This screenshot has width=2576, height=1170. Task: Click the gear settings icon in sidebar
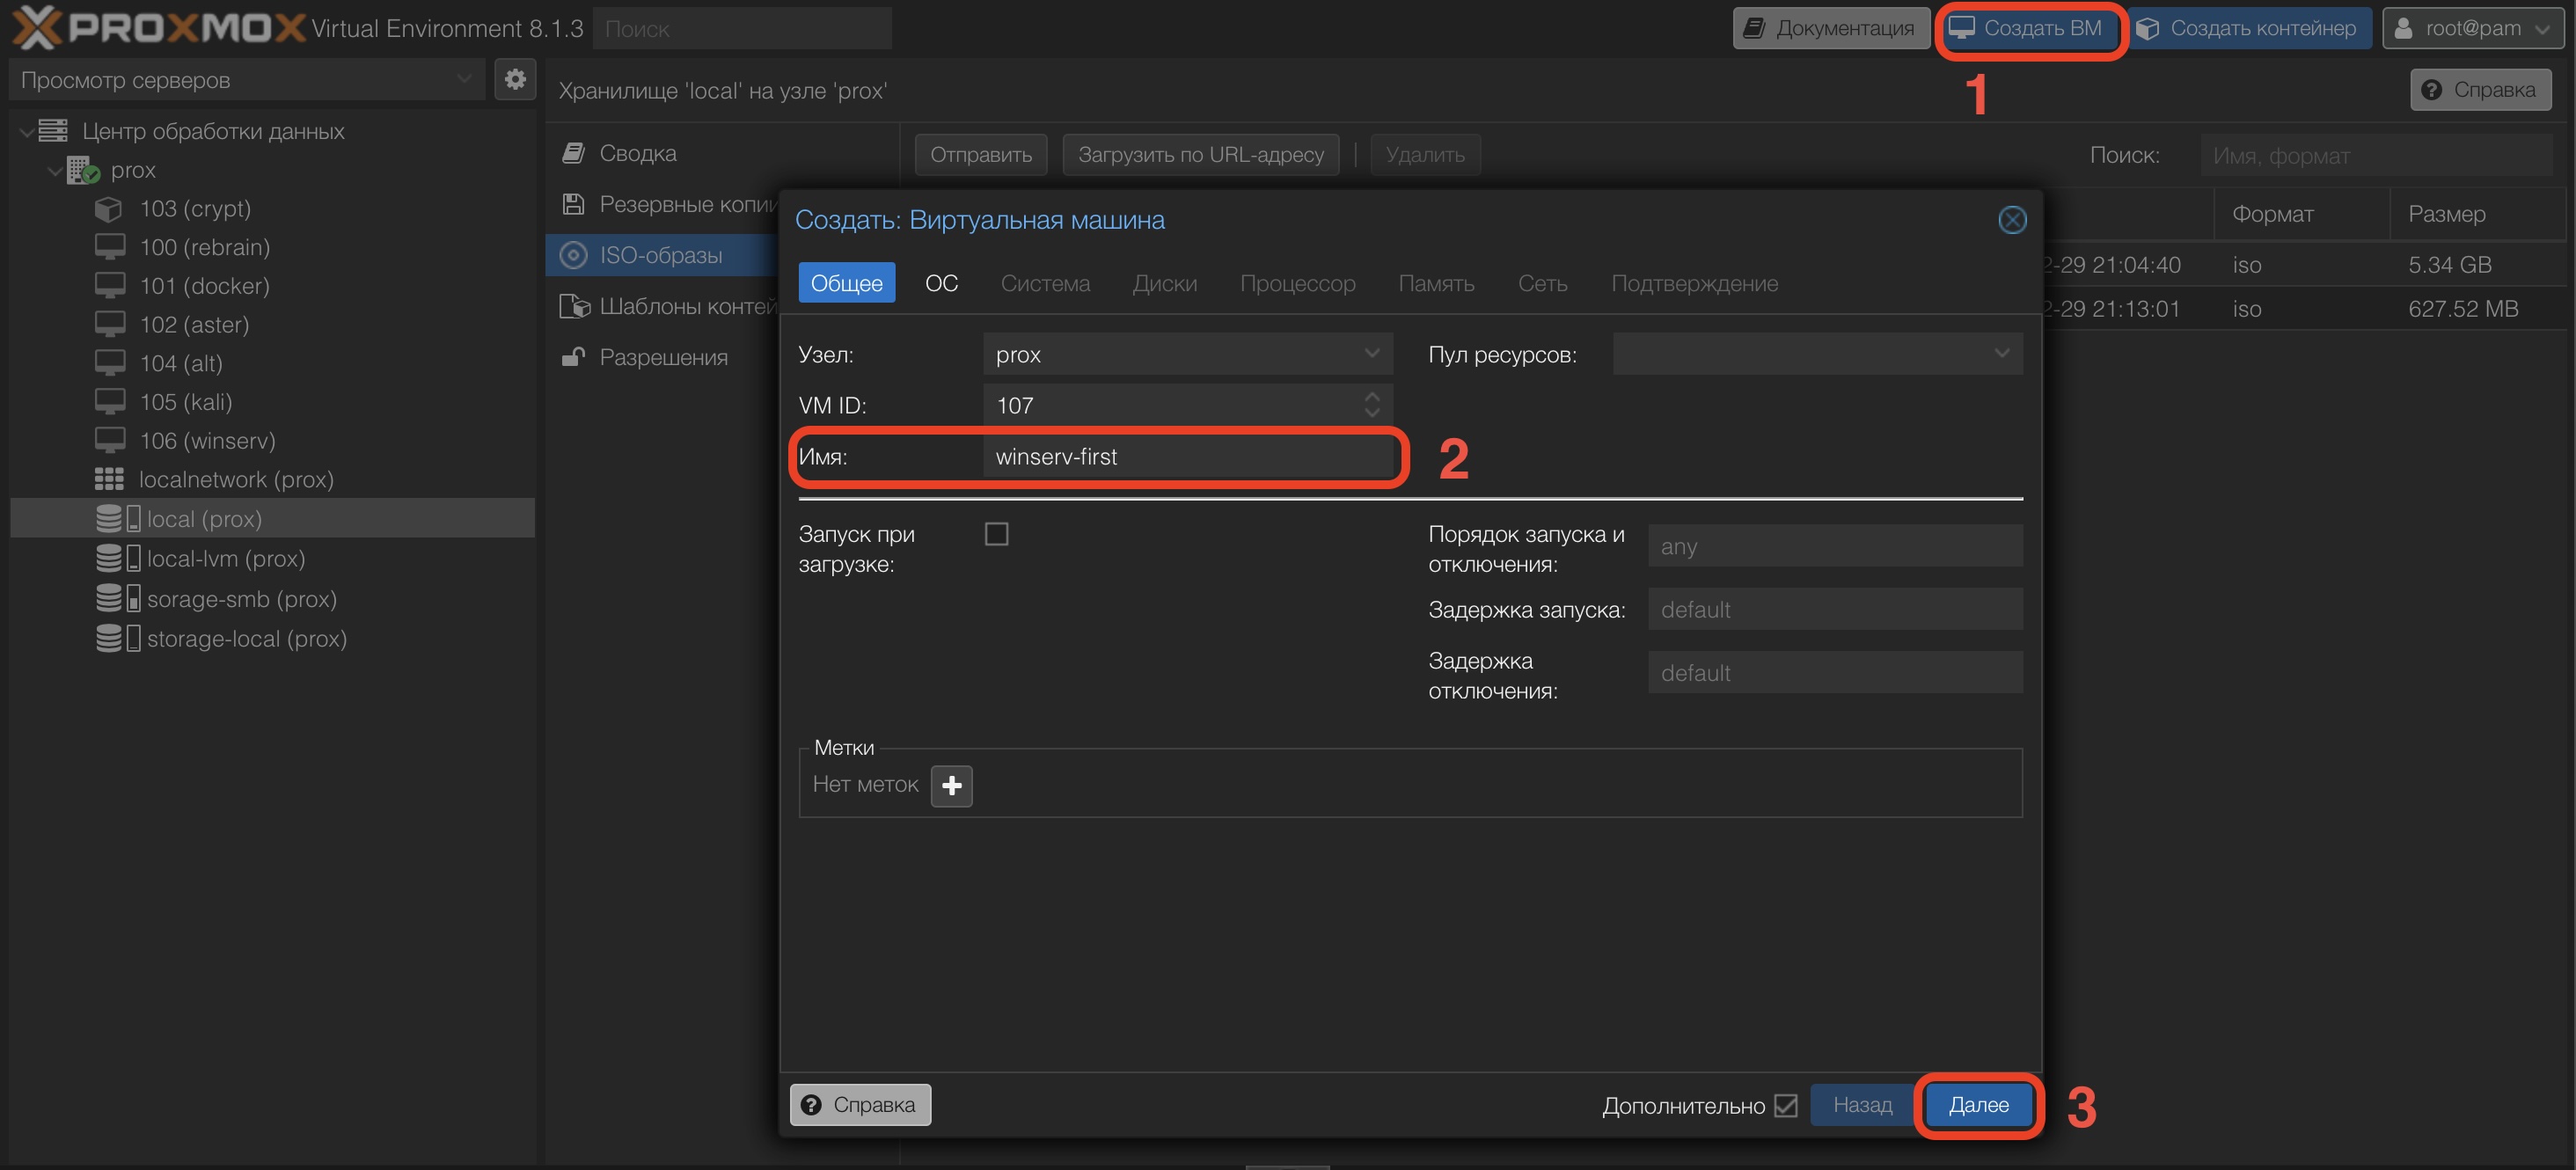[515, 79]
